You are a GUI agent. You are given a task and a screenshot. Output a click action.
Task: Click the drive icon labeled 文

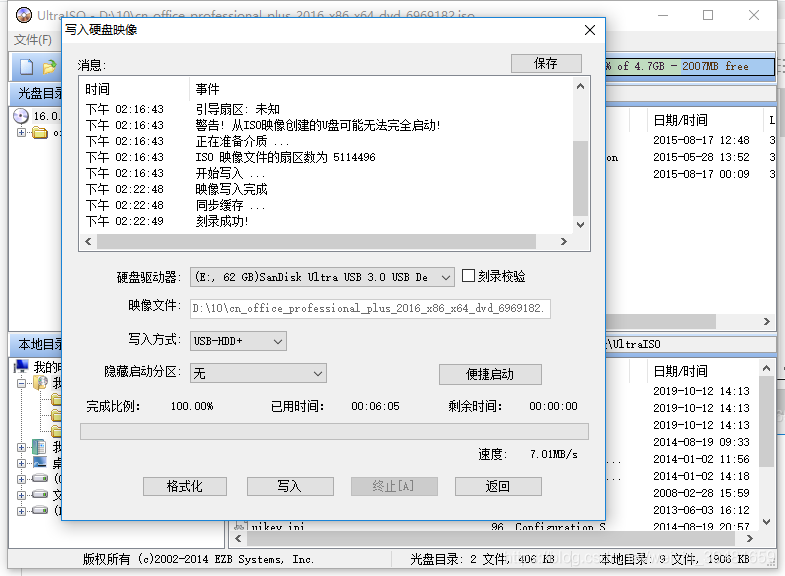40,494
